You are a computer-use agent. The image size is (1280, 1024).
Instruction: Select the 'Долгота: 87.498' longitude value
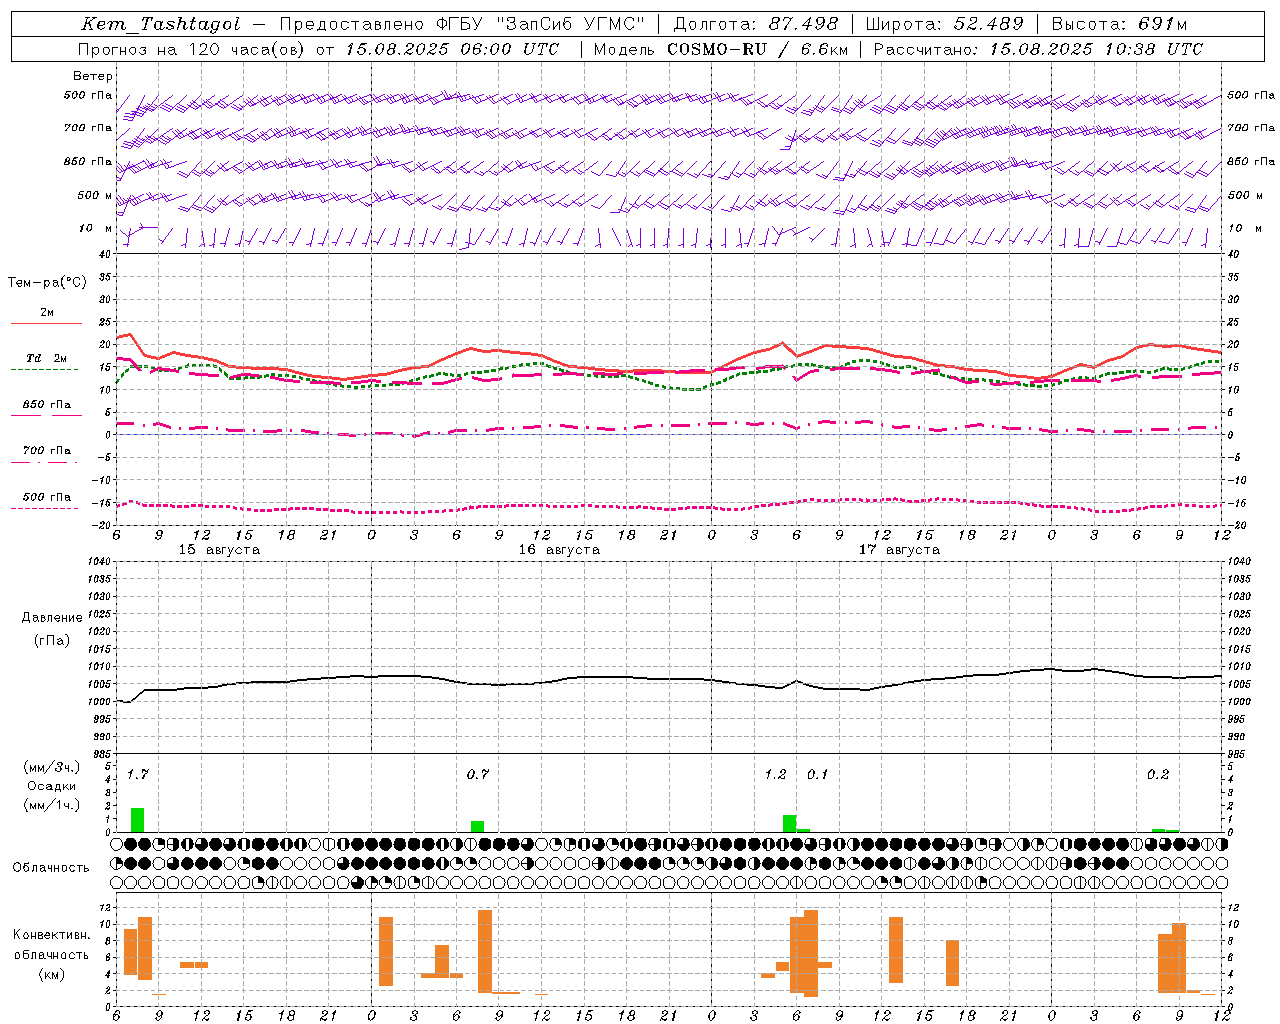pos(756,24)
